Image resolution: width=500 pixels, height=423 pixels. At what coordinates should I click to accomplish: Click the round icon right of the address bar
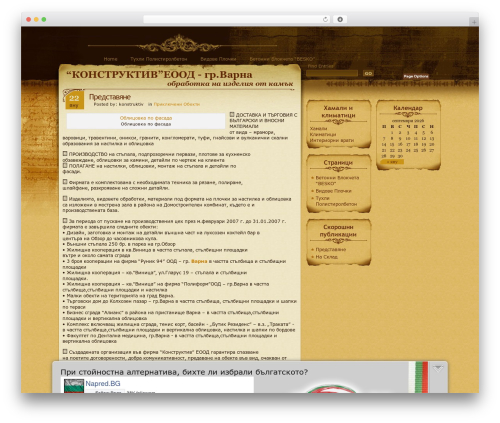tap(340, 20)
